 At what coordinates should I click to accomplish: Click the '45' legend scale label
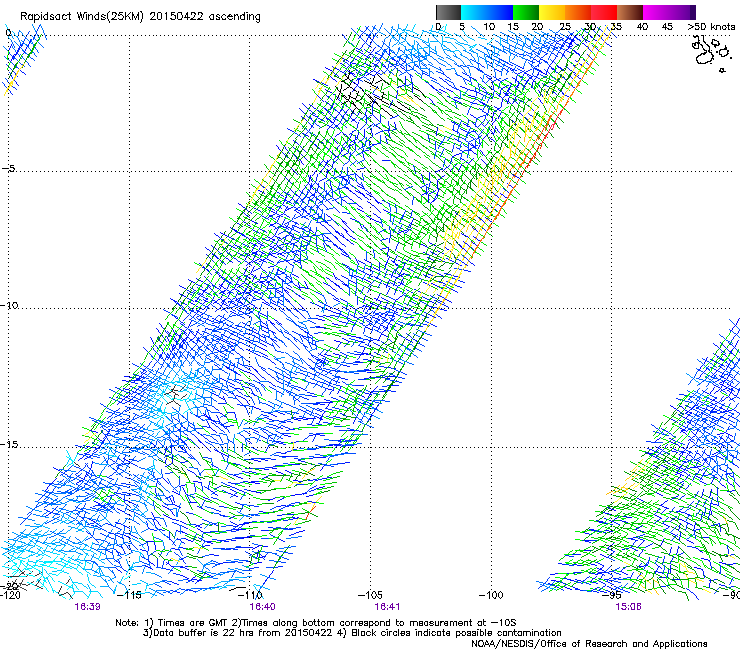[667, 26]
